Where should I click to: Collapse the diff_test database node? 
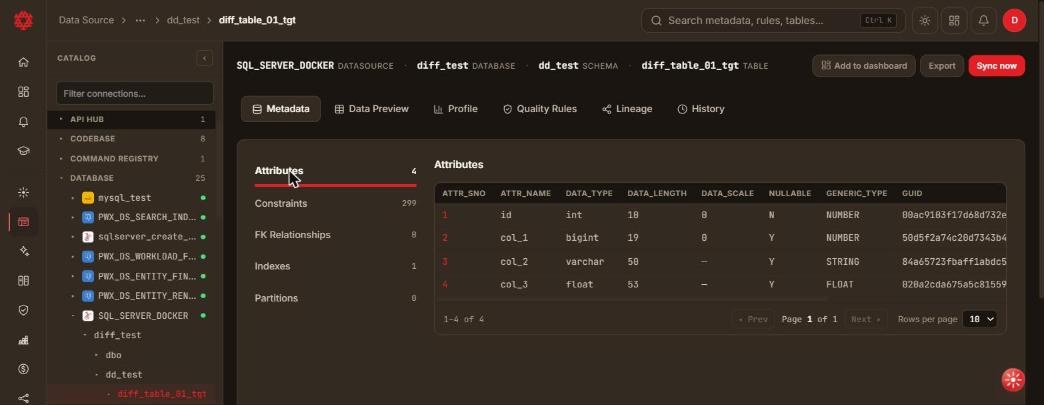85,335
